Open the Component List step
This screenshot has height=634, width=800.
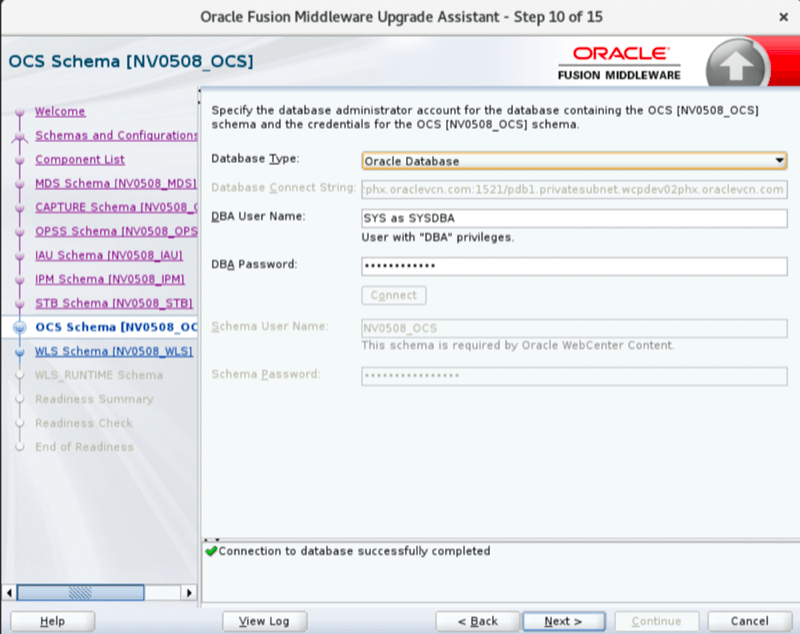coord(80,159)
